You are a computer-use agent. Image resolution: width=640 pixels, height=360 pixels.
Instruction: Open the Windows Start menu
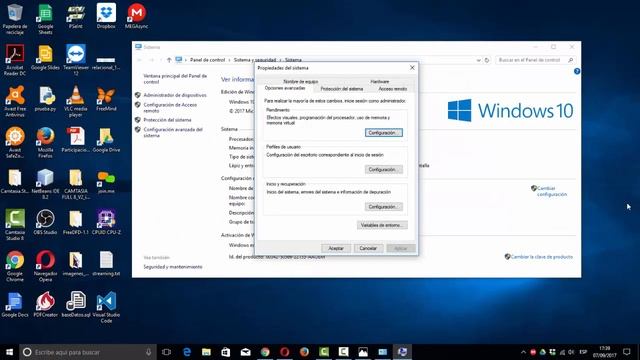point(9,352)
